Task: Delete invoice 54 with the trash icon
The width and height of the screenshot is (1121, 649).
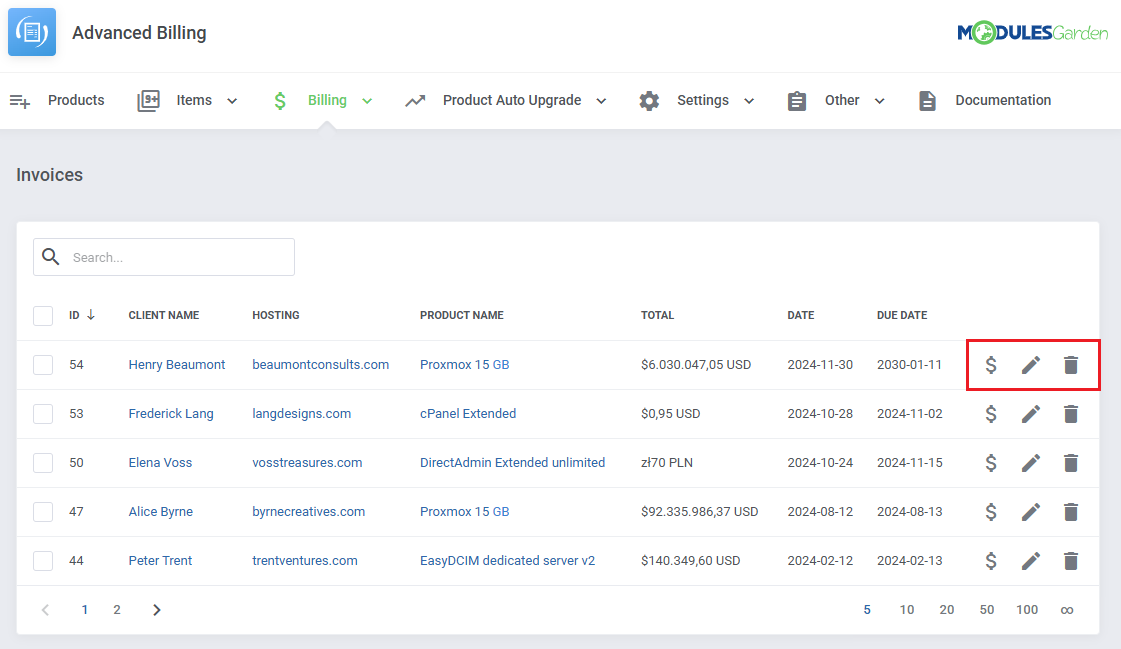Action: click(x=1070, y=365)
